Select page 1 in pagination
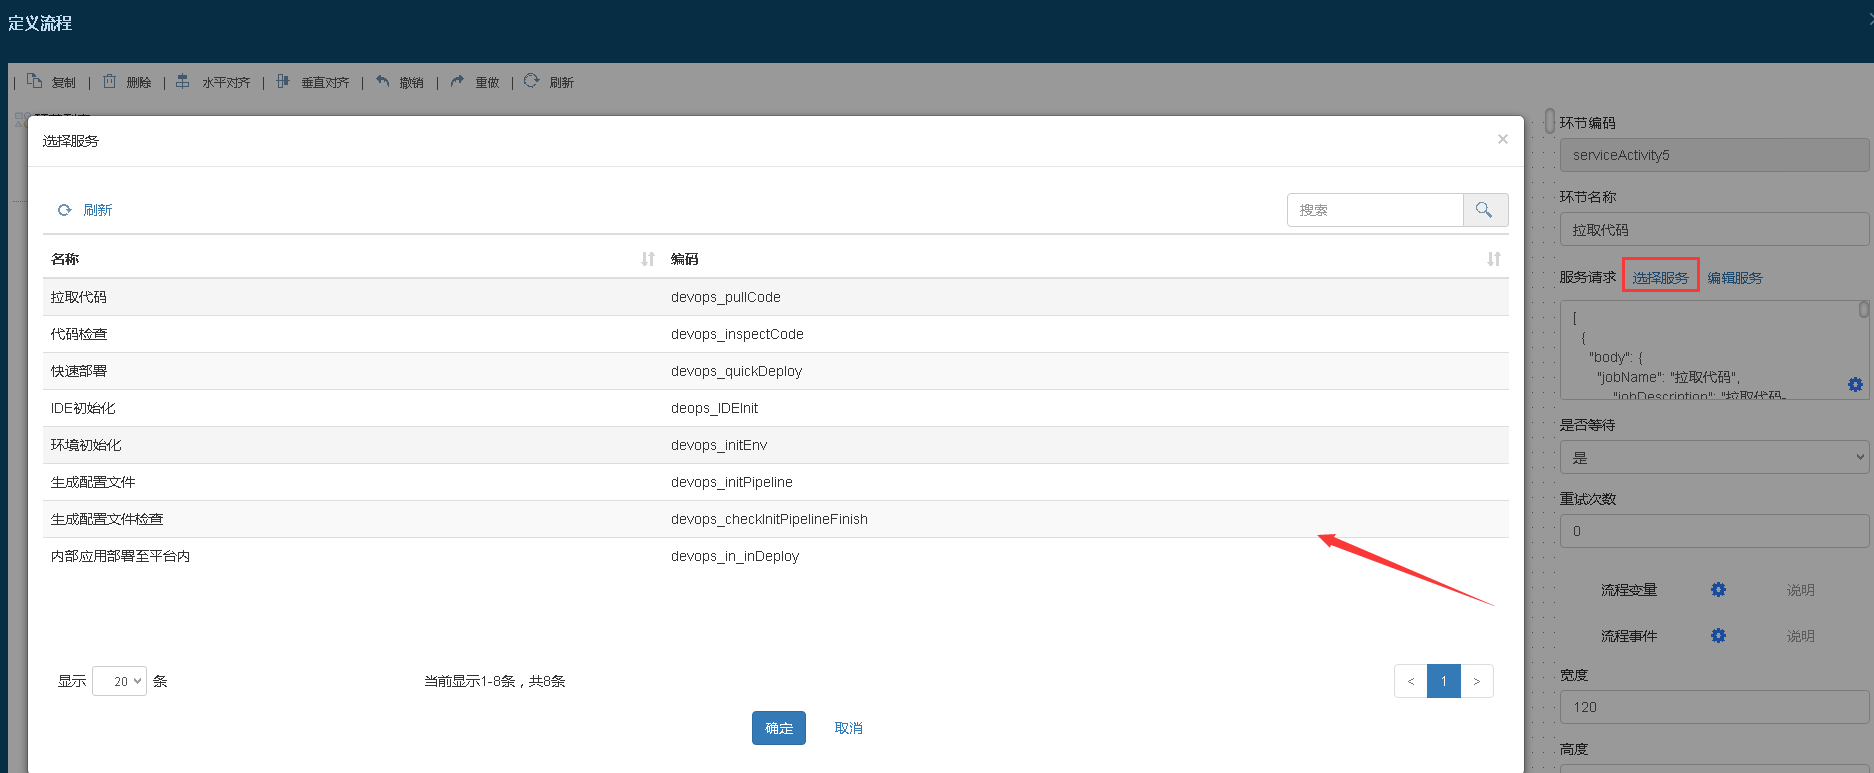Viewport: 1874px width, 773px height. tap(1444, 681)
